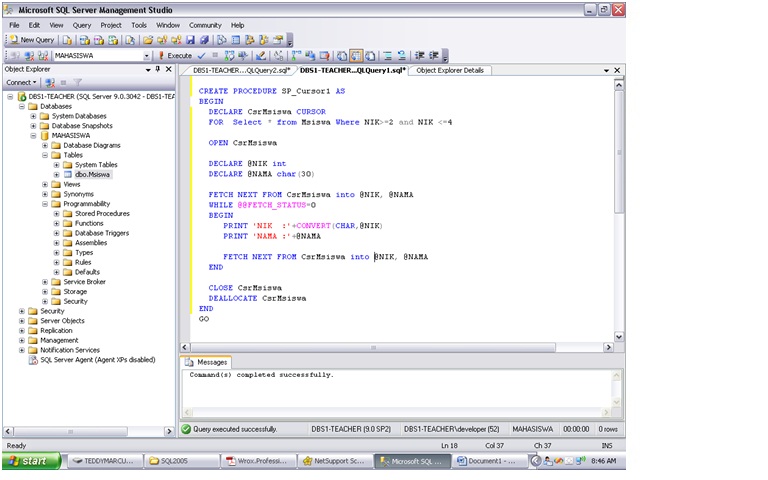Click the Server Objects folder

[62, 321]
